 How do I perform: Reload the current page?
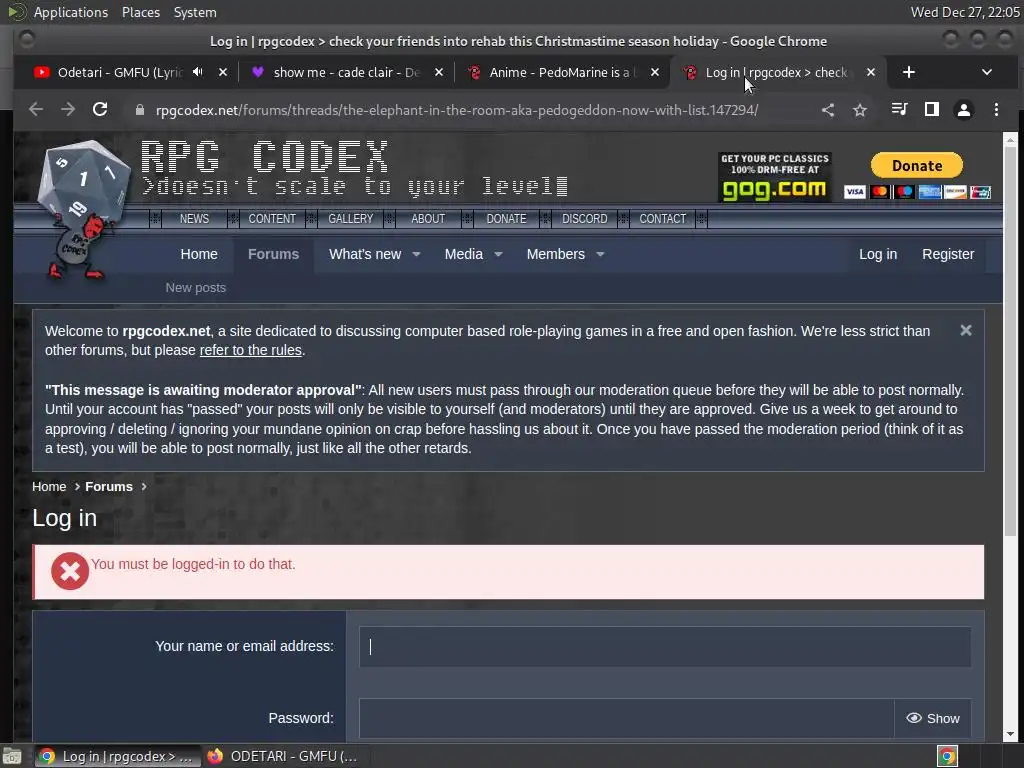(x=100, y=110)
